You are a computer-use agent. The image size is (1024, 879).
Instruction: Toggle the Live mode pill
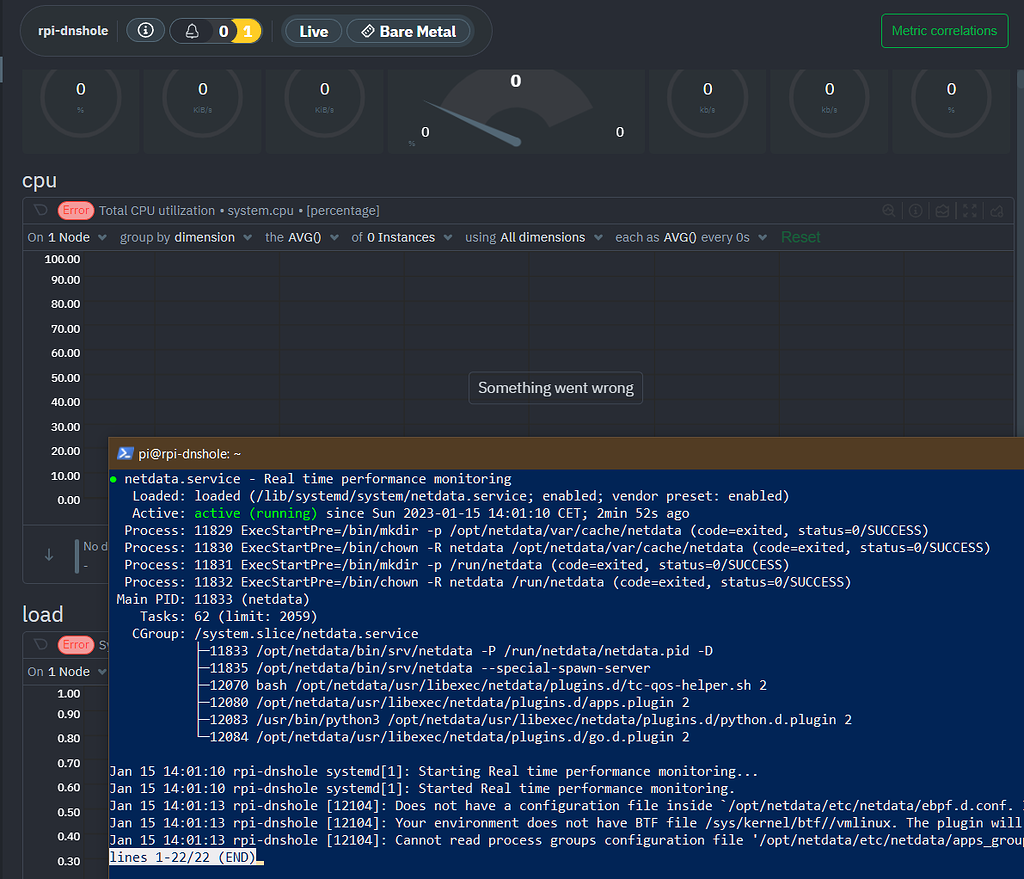313,31
